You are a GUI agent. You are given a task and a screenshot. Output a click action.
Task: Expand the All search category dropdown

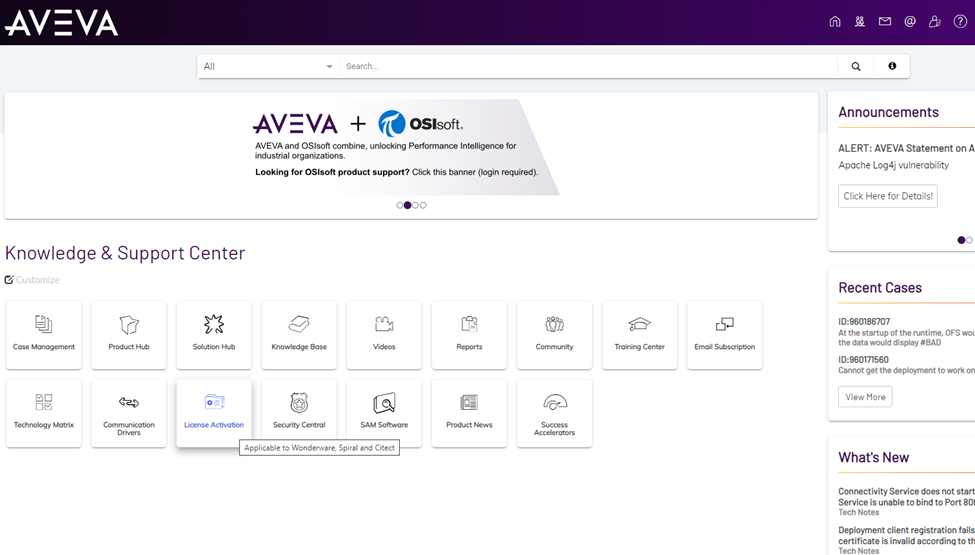268,67
